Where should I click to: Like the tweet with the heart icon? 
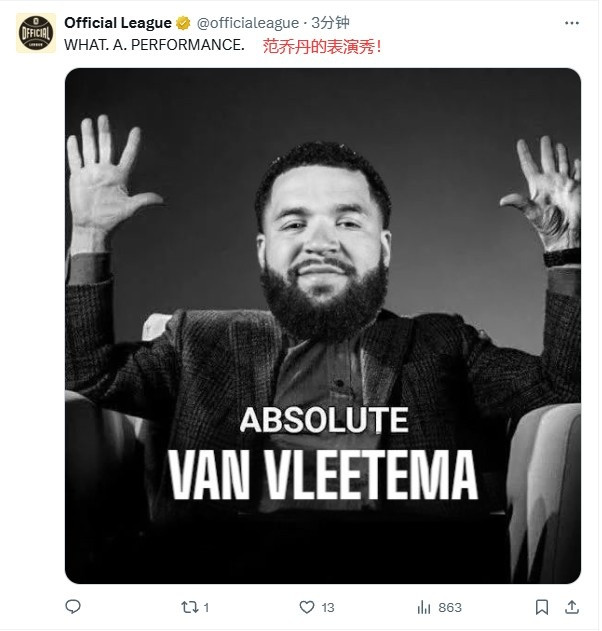pyautogui.click(x=308, y=606)
